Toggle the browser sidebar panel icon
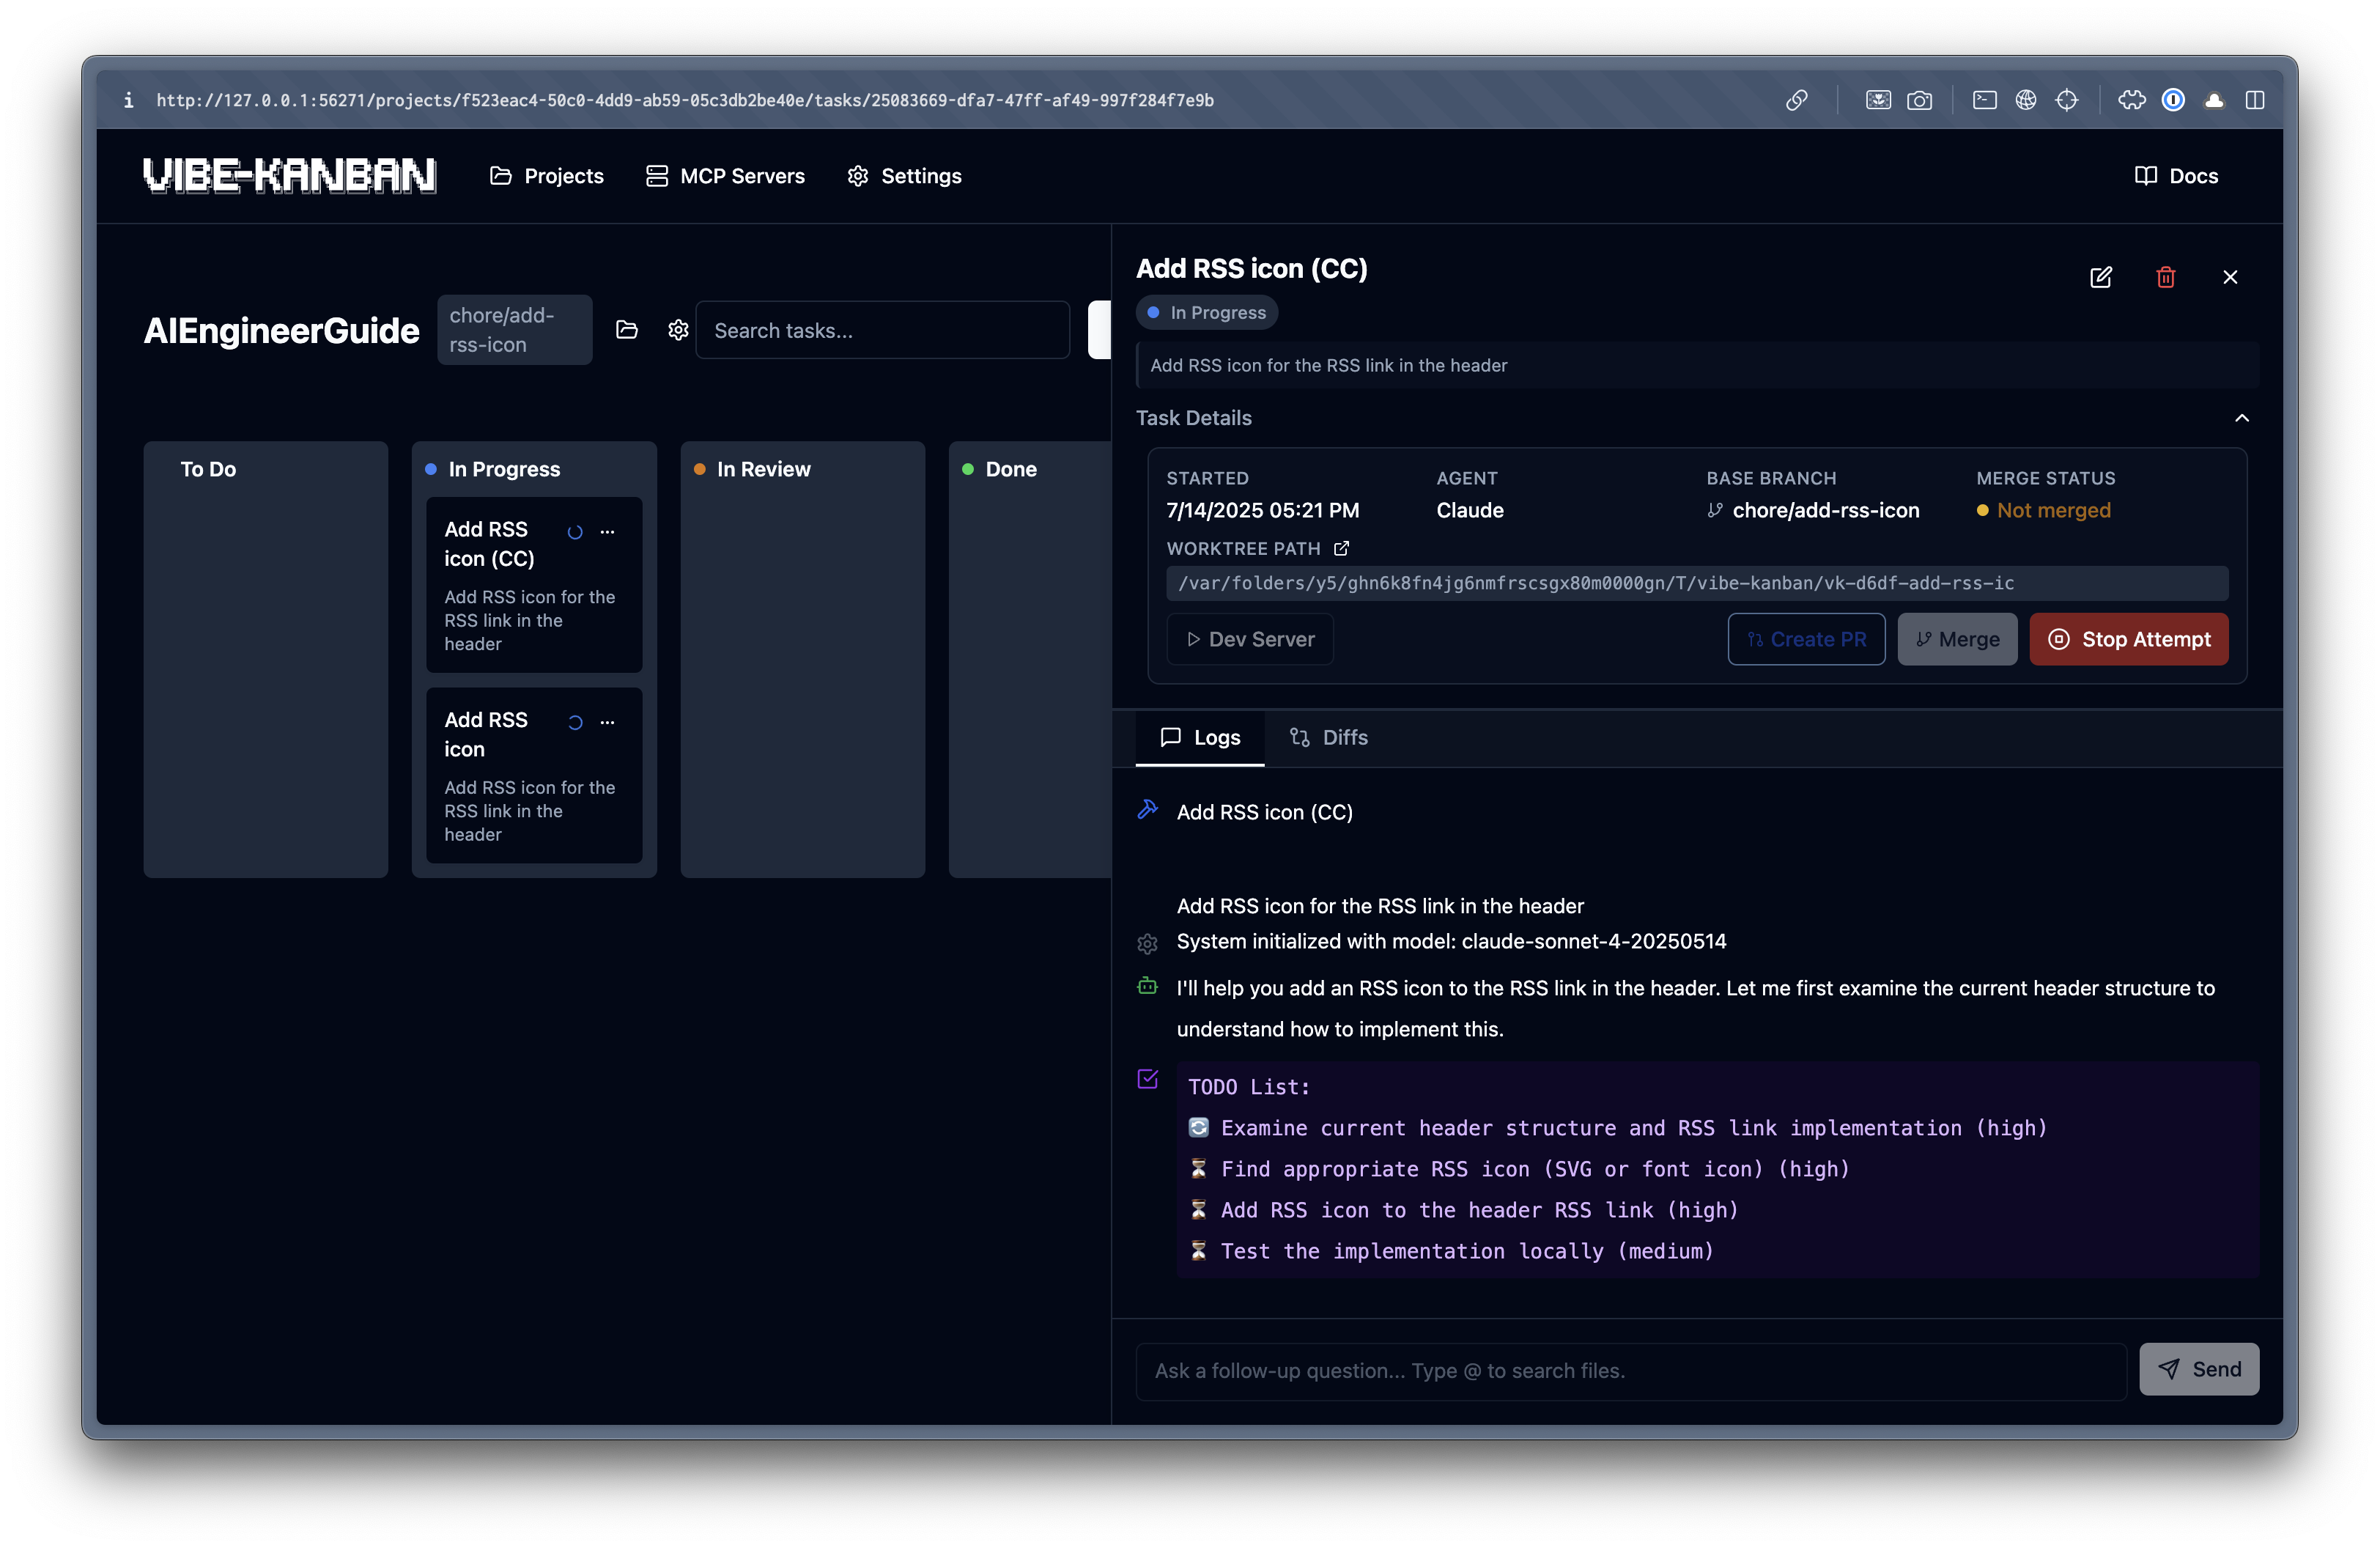This screenshot has height=1548, width=2380. tap(2255, 100)
